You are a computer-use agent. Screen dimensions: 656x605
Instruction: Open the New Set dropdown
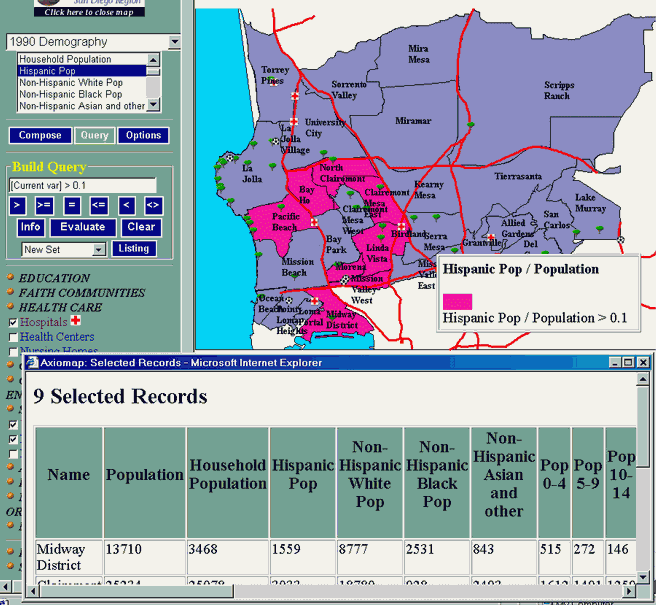tap(99, 250)
